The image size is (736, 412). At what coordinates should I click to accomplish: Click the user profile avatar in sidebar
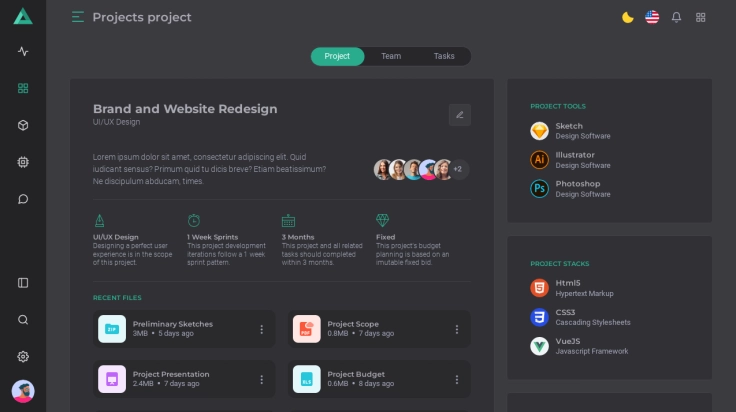(23, 392)
